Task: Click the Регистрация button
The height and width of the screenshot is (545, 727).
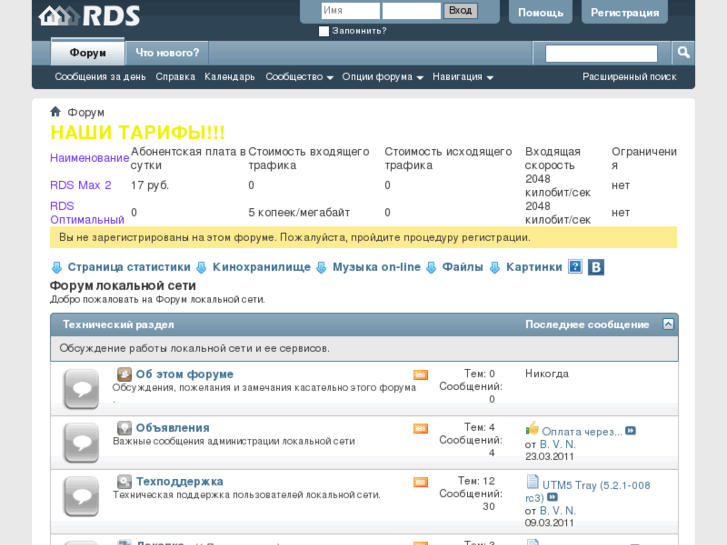Action: pyautogui.click(x=625, y=13)
